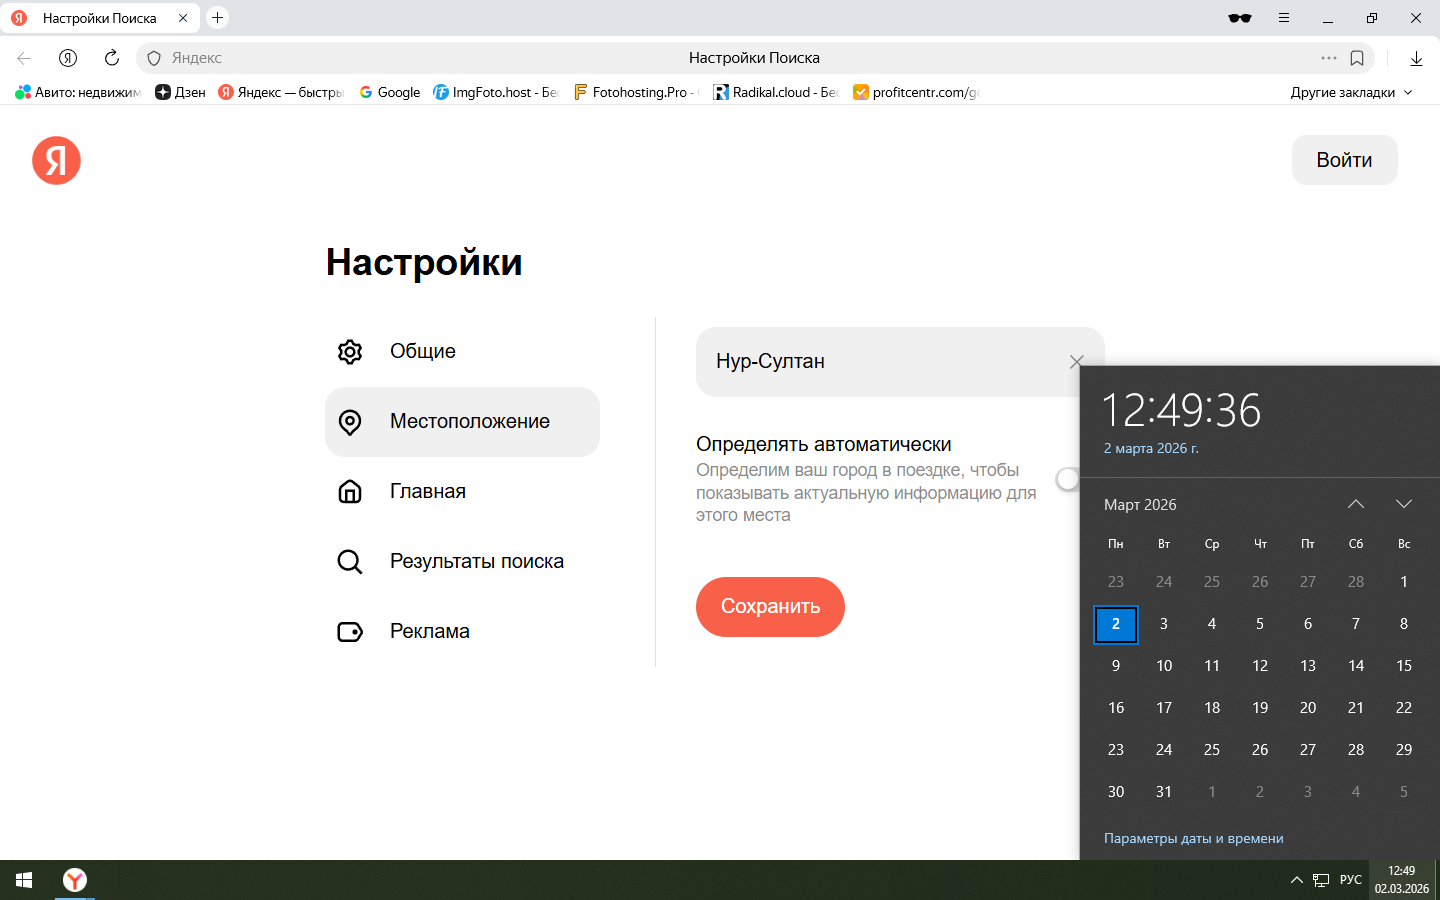Close the Настройки Поиска tab

[183, 18]
